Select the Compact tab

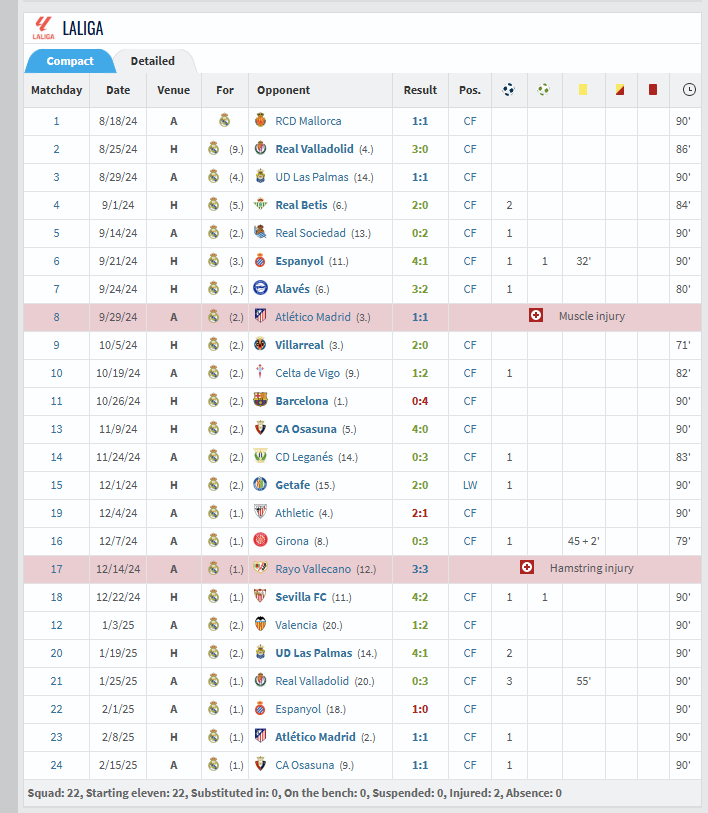coord(70,61)
